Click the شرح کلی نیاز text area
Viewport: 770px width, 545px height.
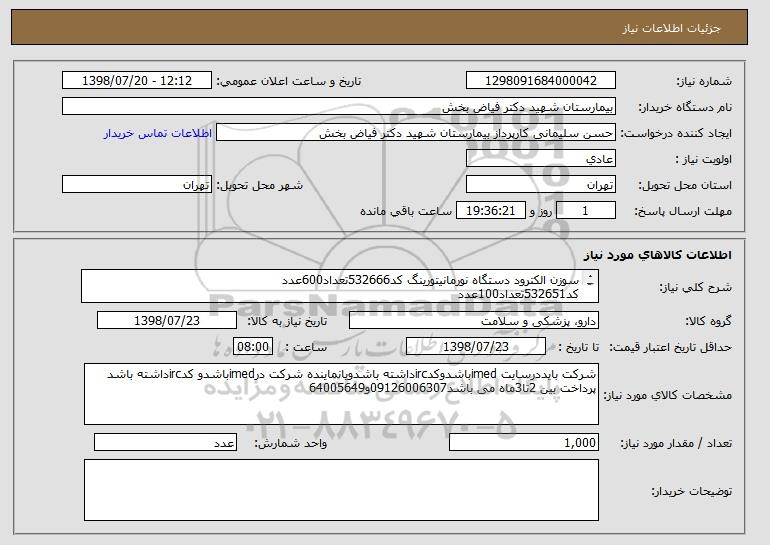click(x=340, y=286)
